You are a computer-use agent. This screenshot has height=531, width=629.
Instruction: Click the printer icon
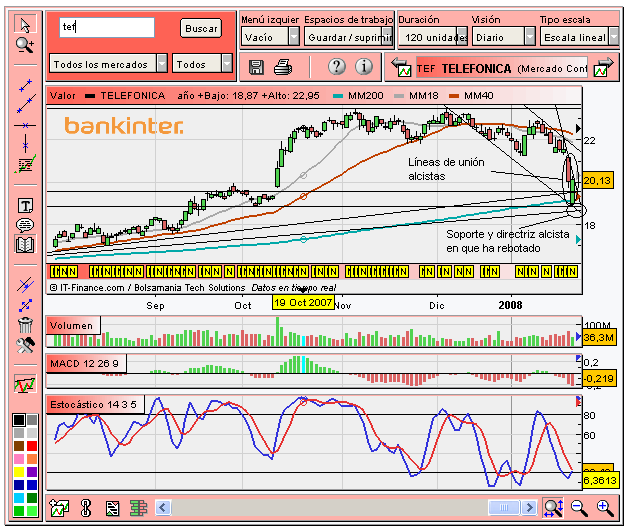(x=283, y=67)
